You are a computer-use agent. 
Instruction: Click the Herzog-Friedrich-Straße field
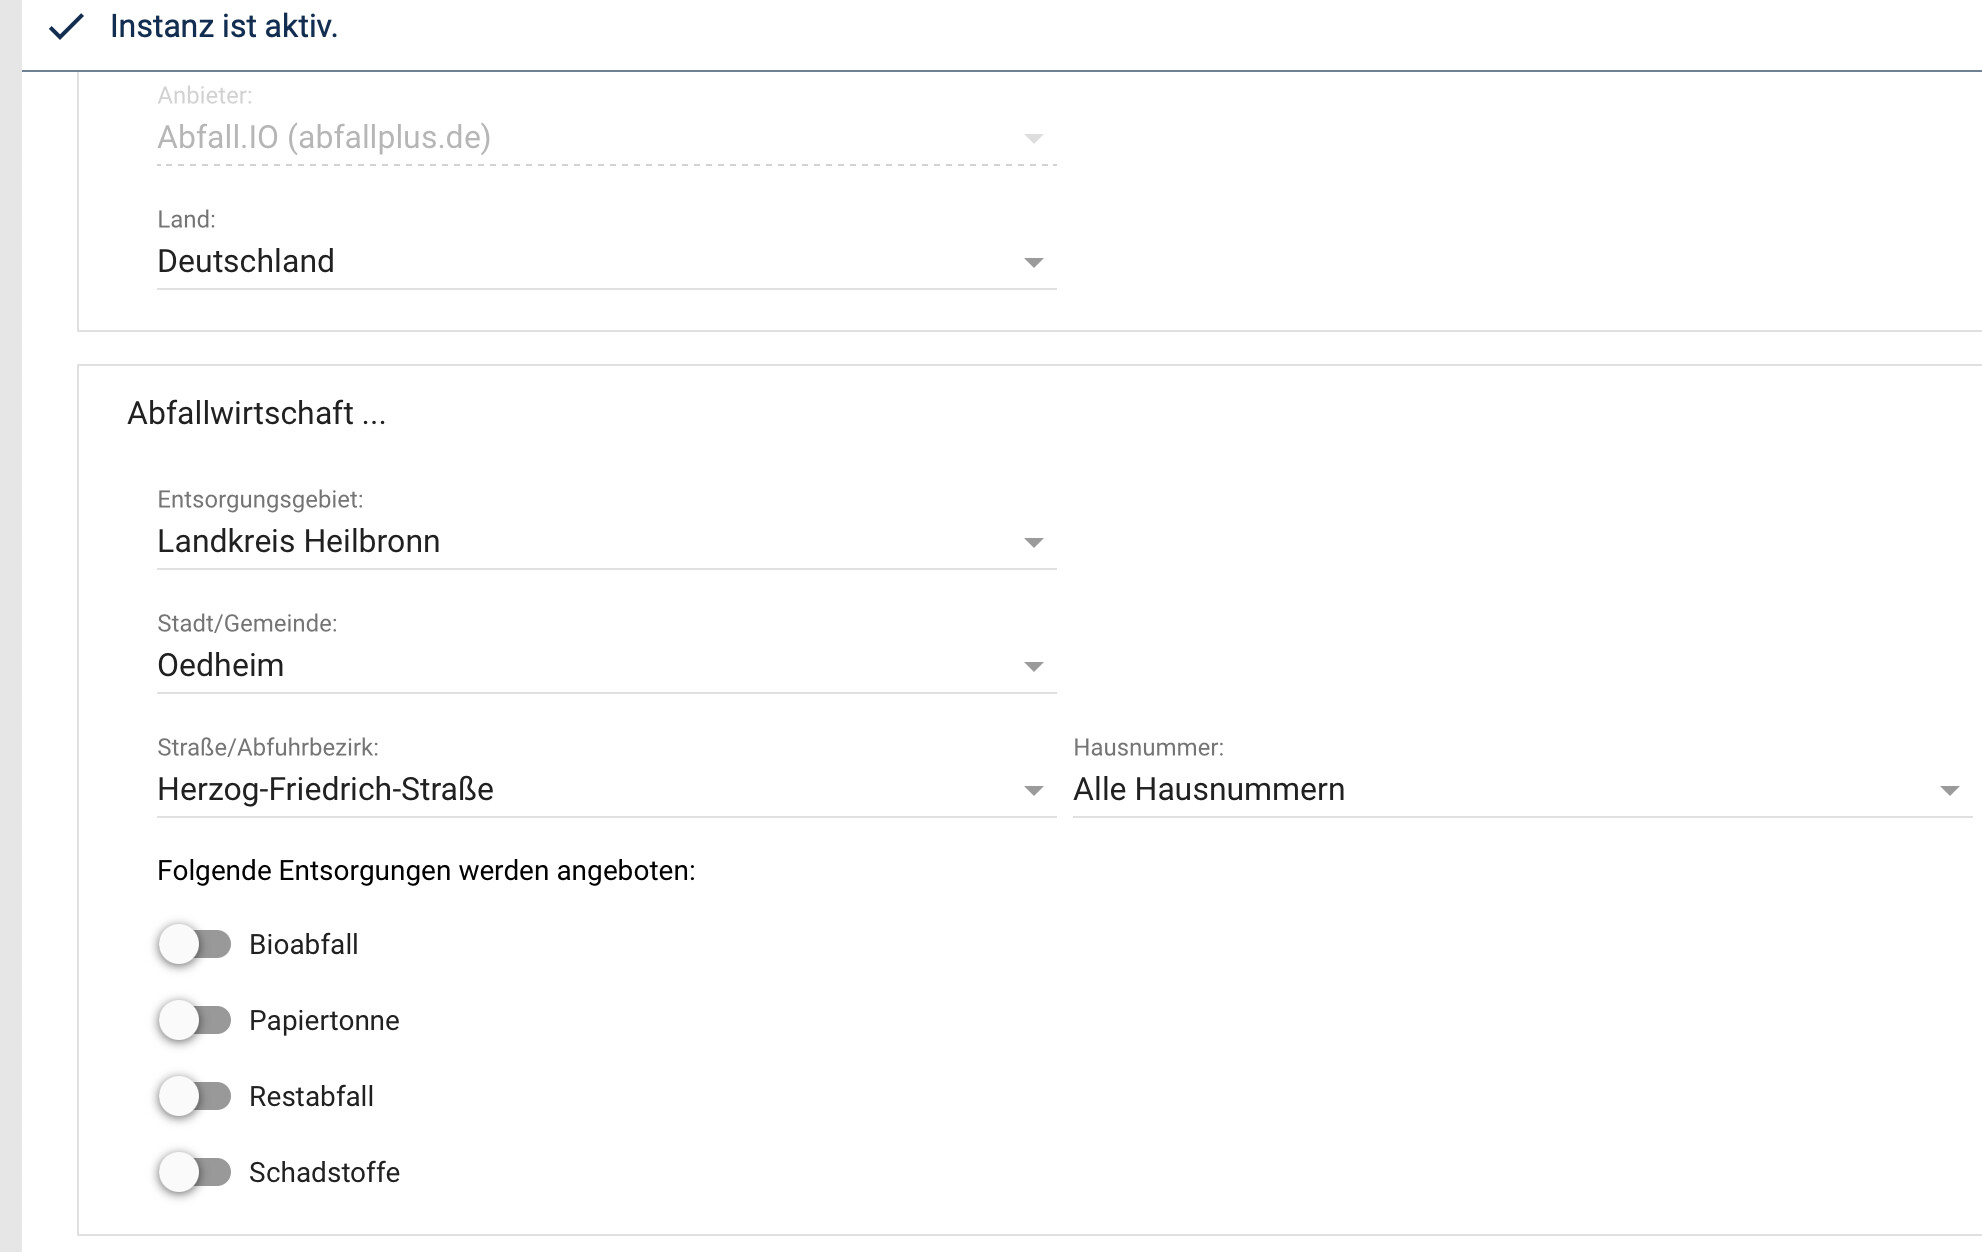point(325,789)
